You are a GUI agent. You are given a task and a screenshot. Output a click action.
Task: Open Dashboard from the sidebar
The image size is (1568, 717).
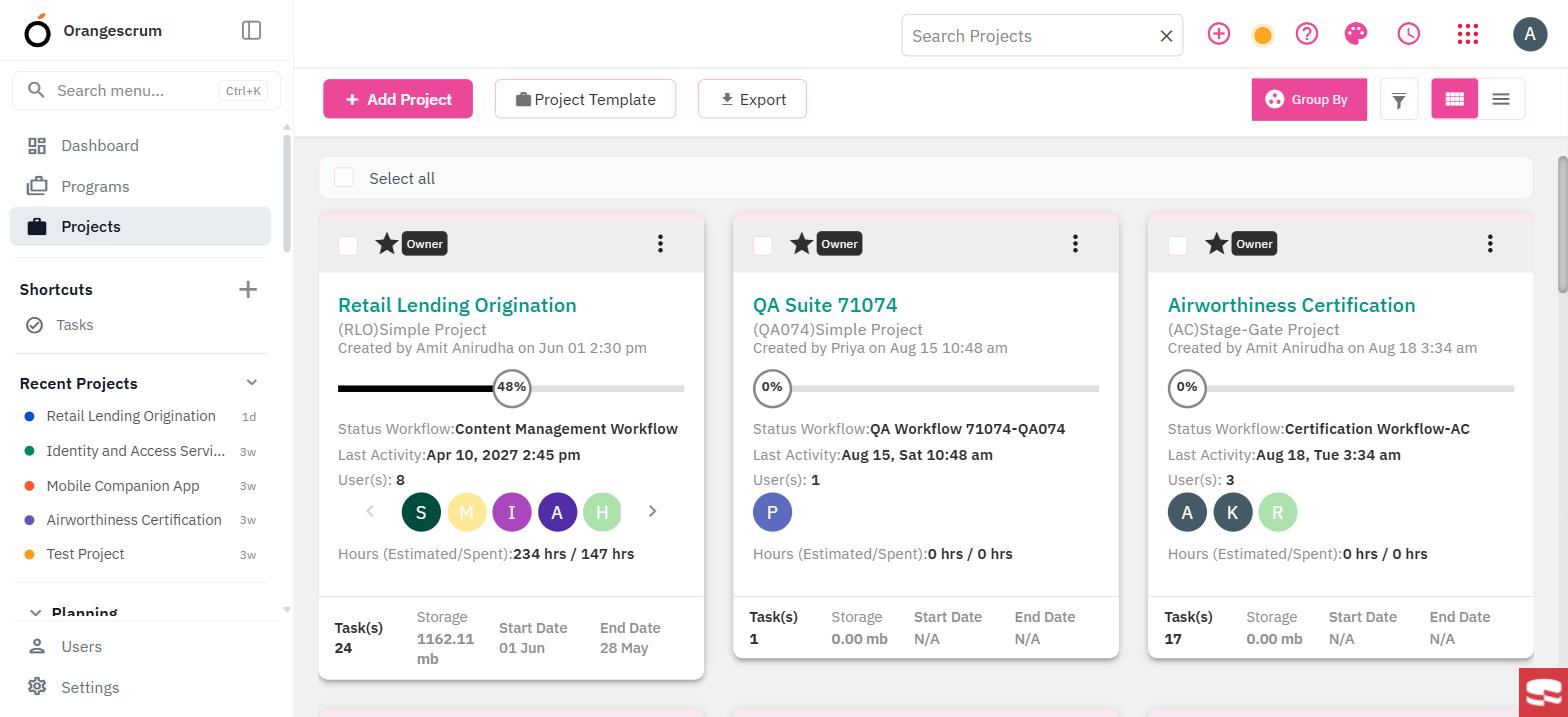140,146
